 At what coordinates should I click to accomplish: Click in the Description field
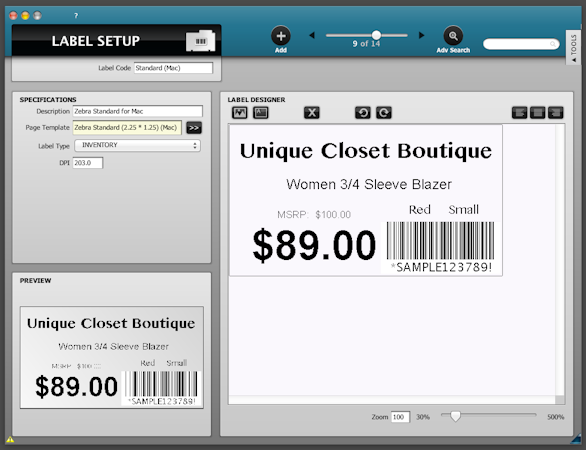pyautogui.click(x=138, y=111)
